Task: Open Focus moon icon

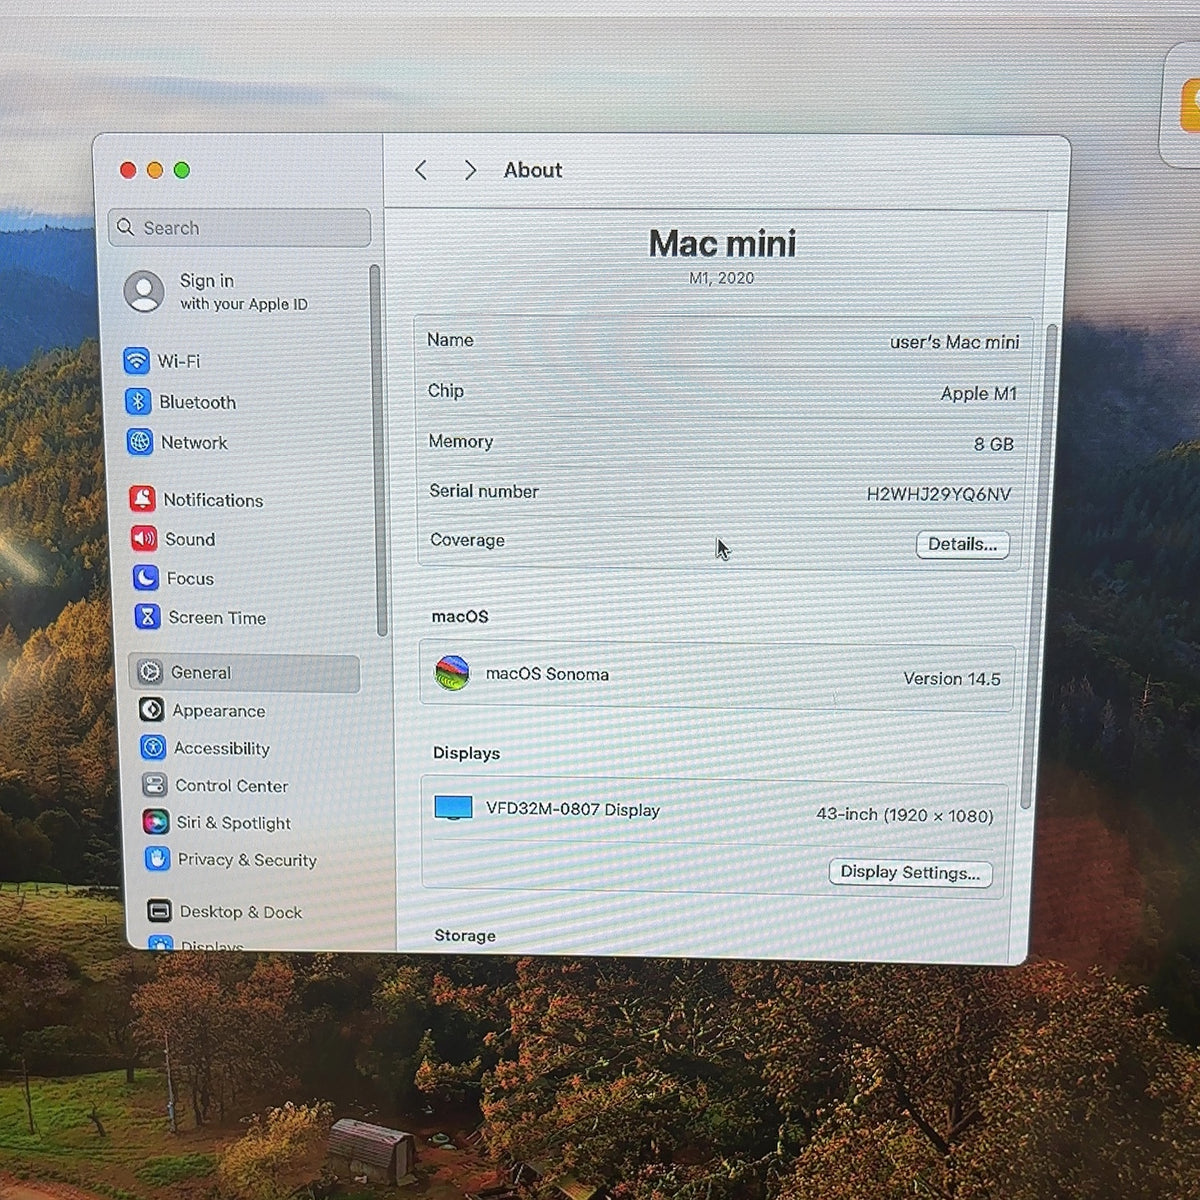Action: coord(146,577)
